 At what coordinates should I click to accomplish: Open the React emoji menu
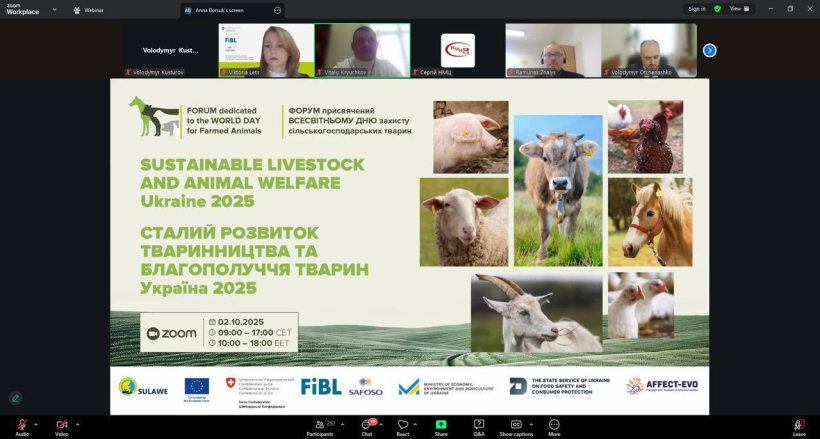[x=403, y=426]
